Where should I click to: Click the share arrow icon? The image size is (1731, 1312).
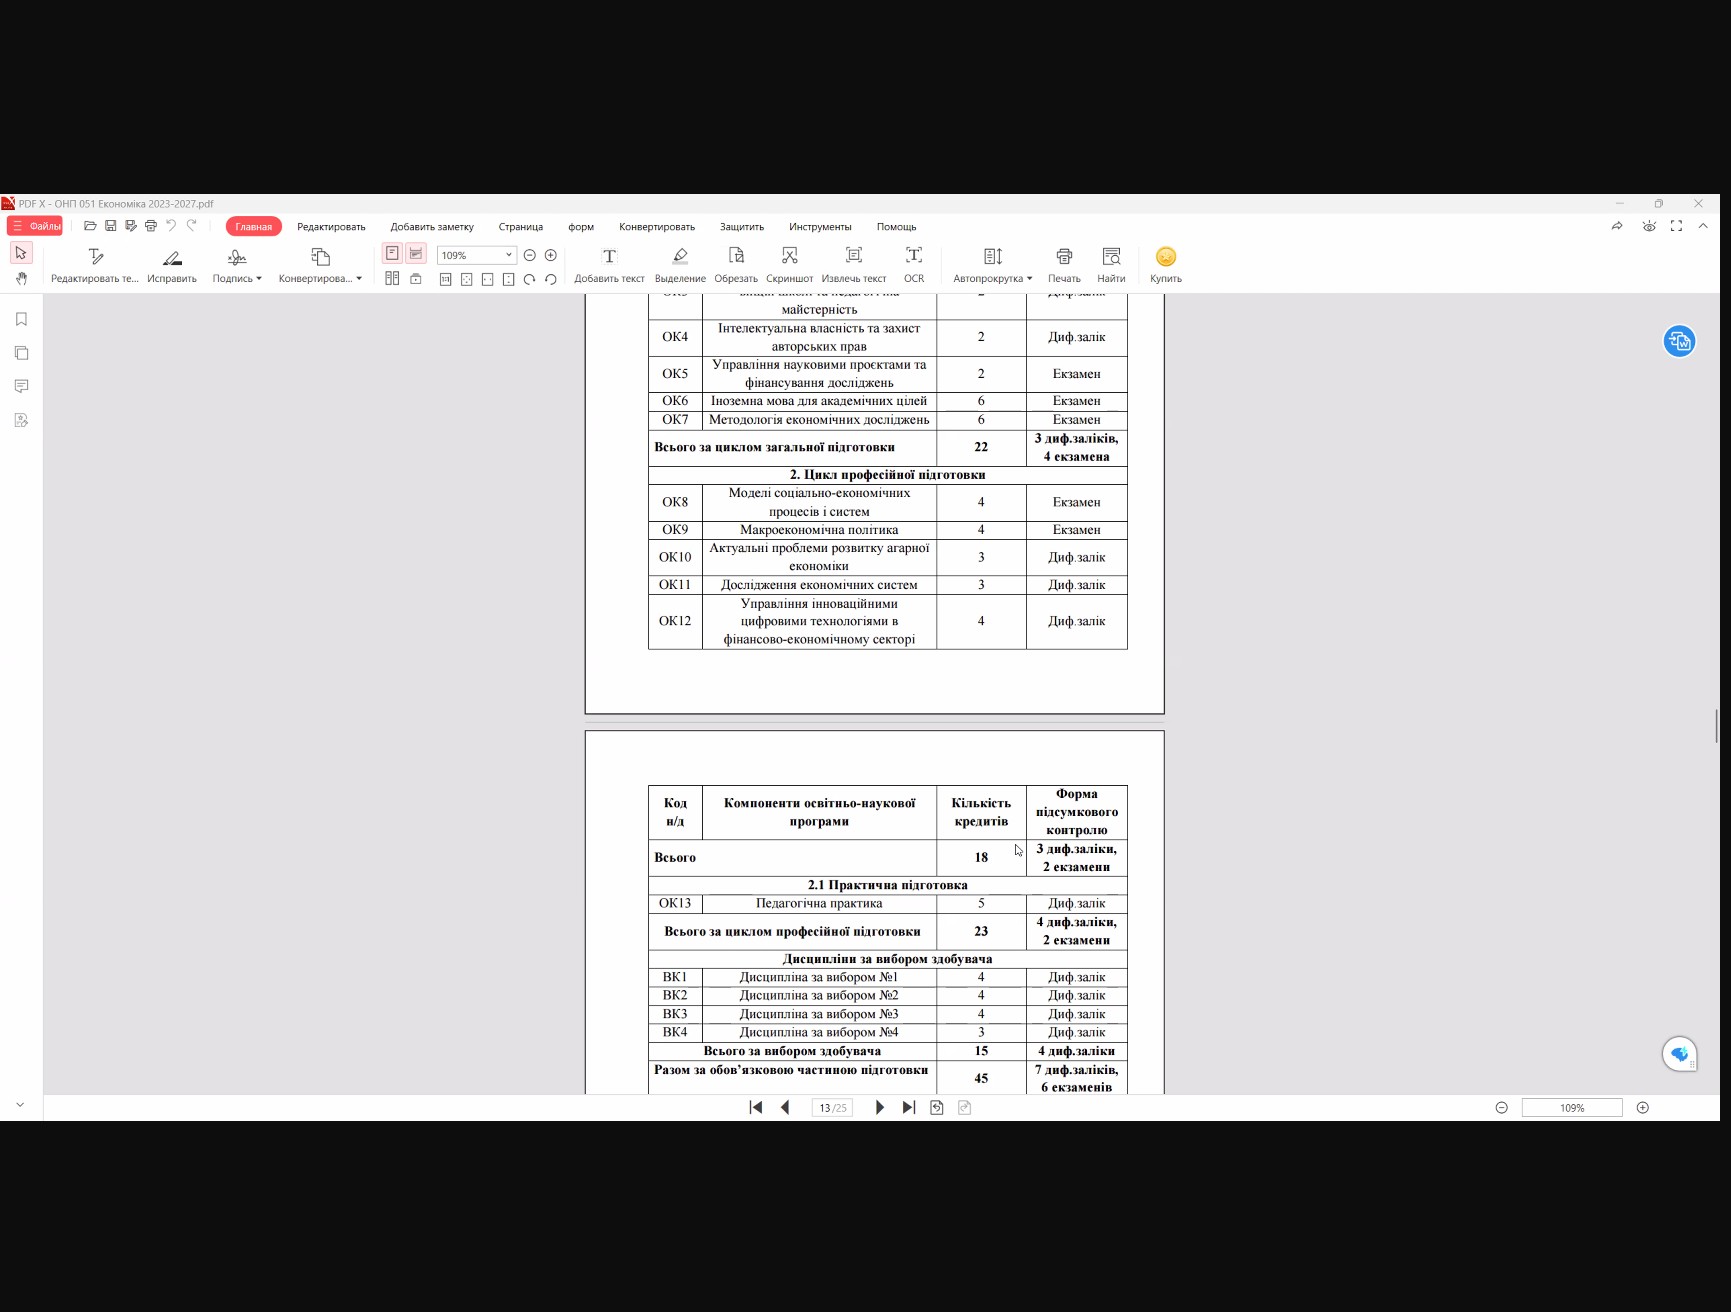(1617, 226)
